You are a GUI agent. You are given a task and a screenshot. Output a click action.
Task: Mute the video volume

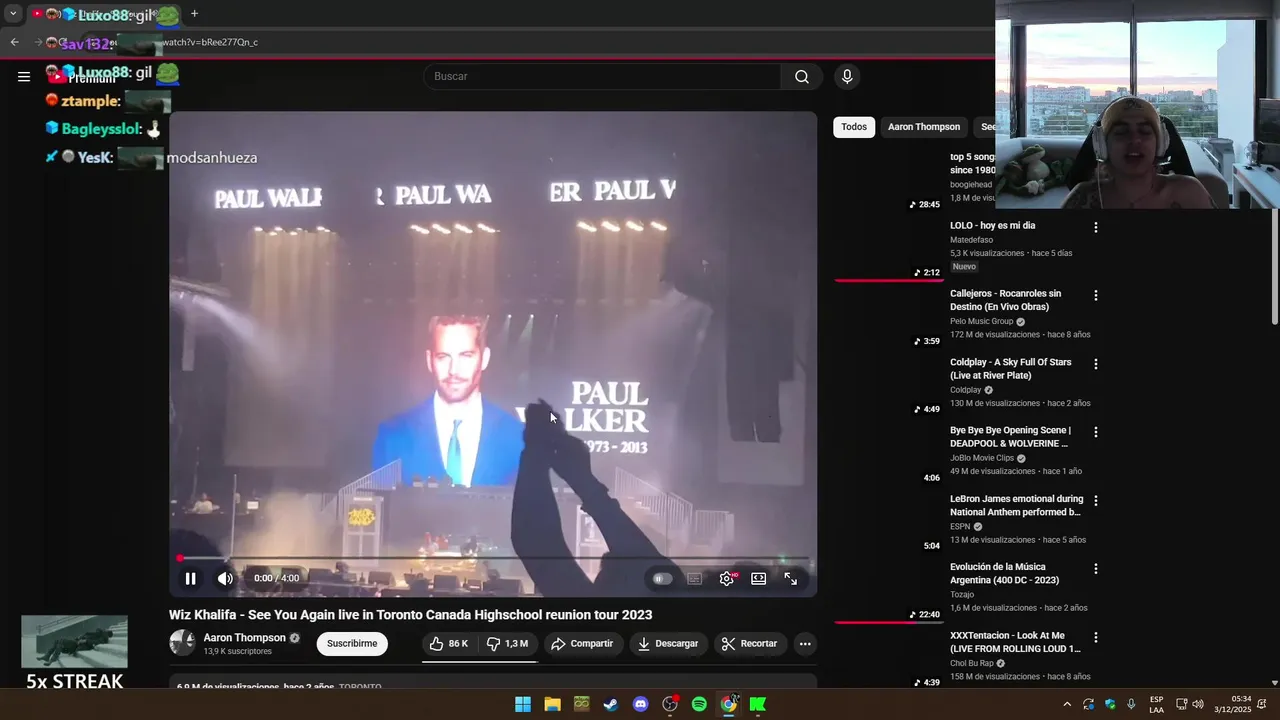tap(225, 578)
